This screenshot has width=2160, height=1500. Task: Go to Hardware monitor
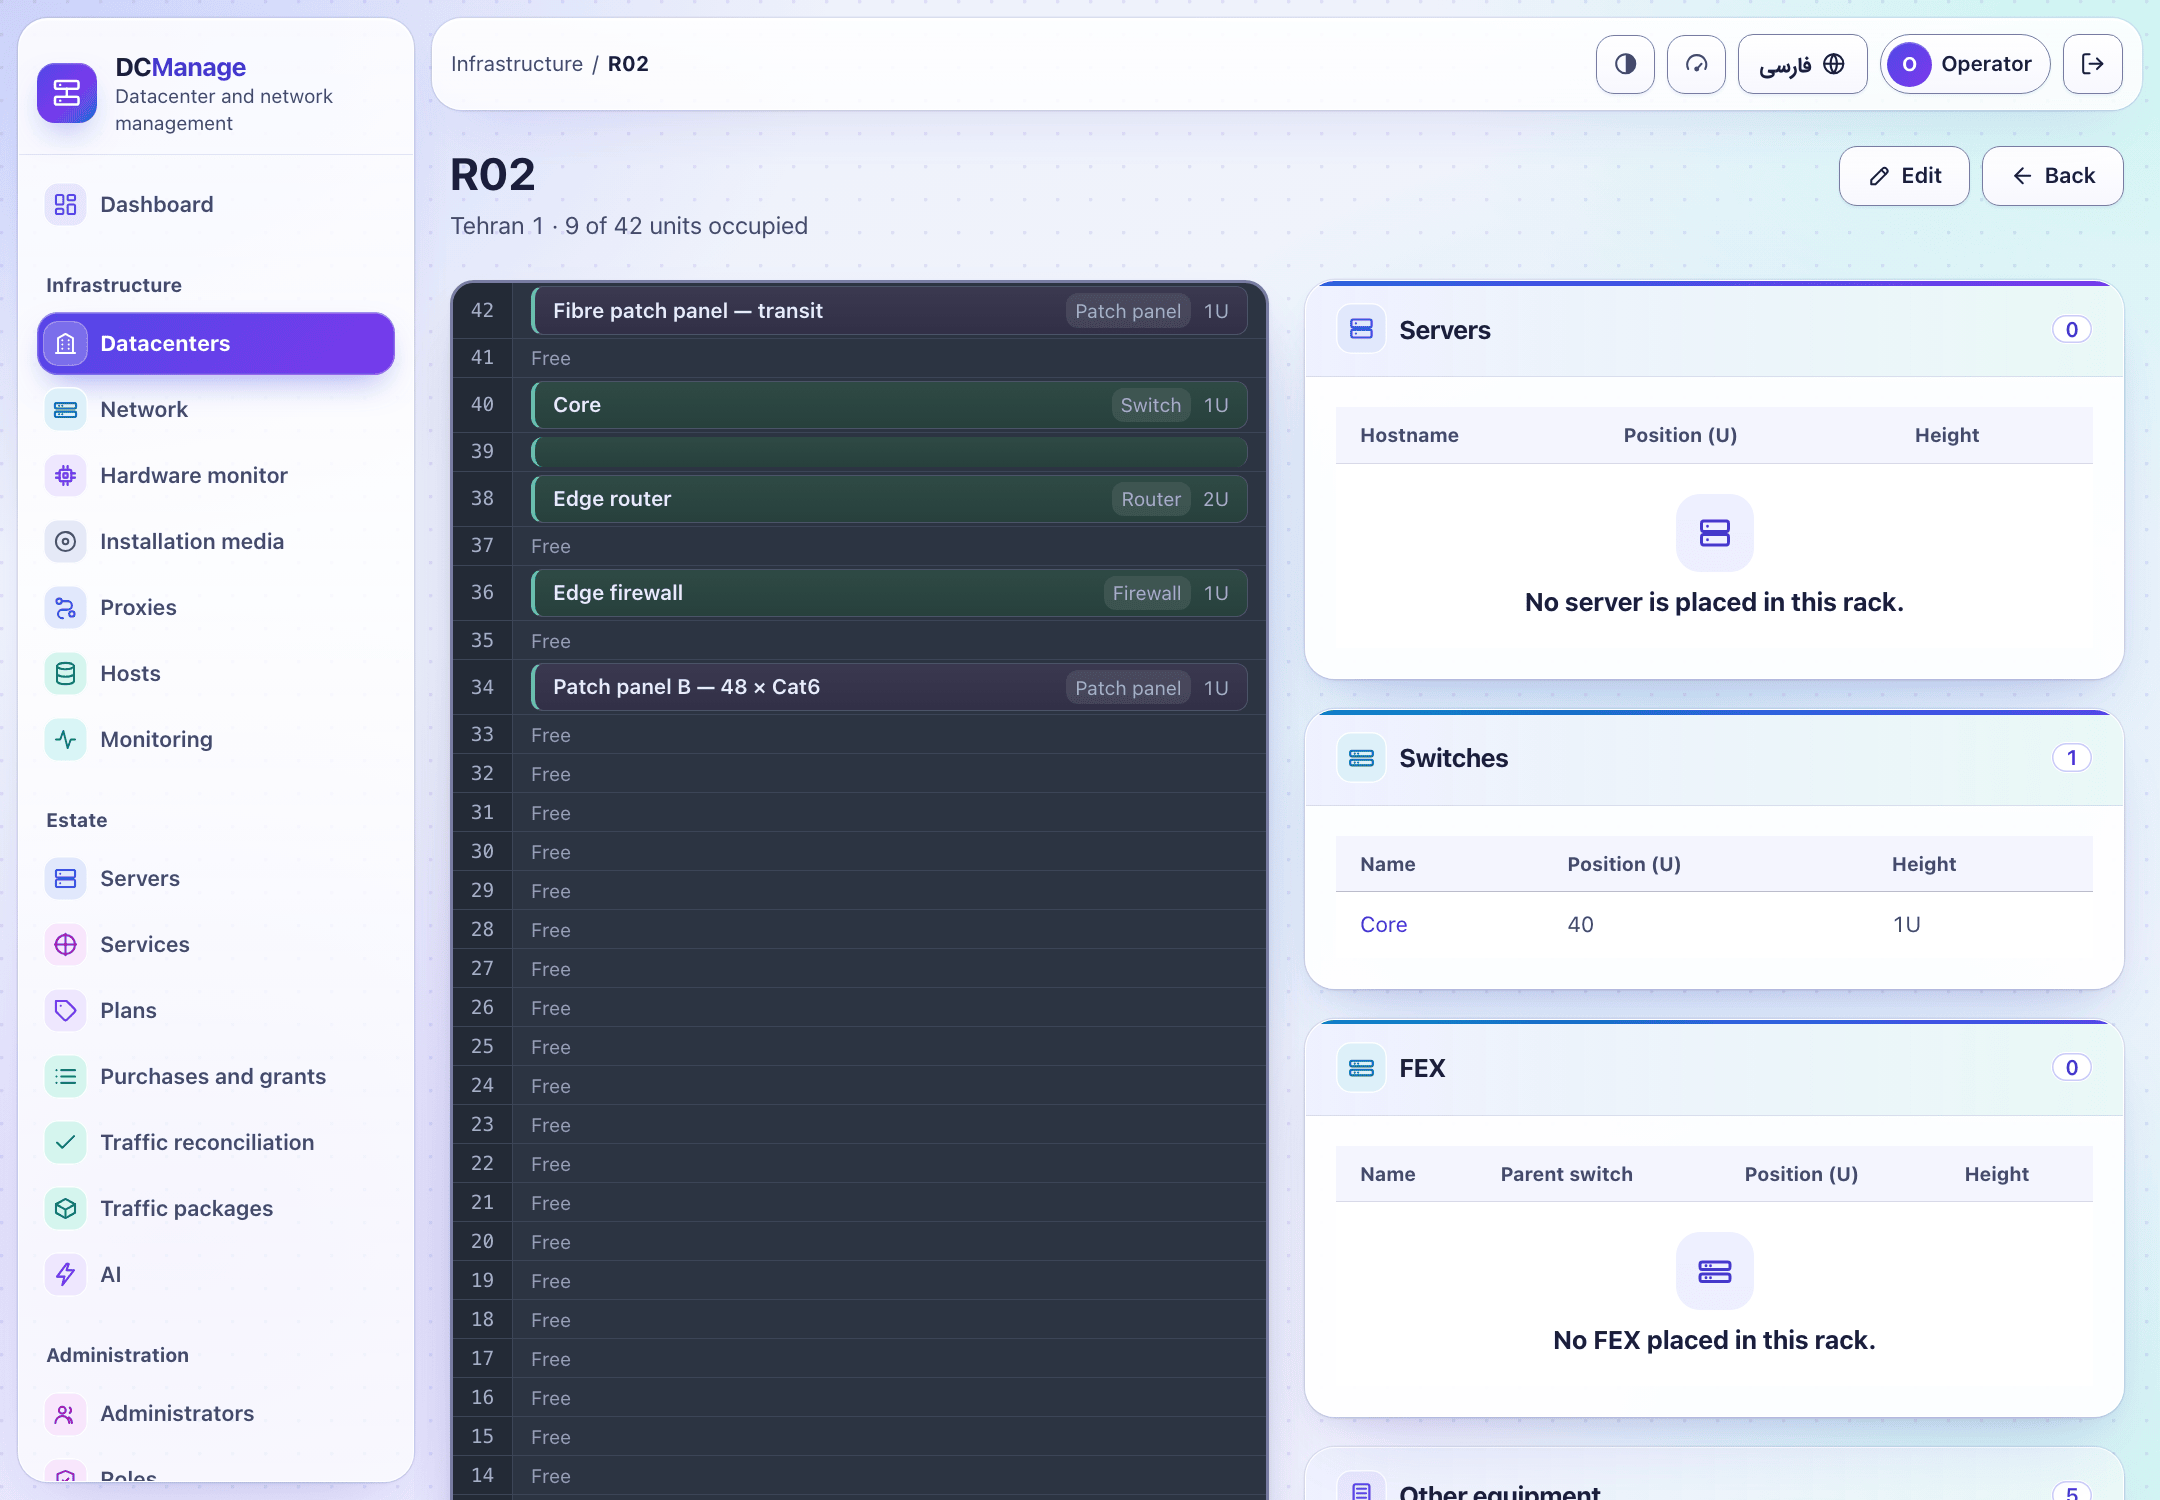tap(216, 475)
